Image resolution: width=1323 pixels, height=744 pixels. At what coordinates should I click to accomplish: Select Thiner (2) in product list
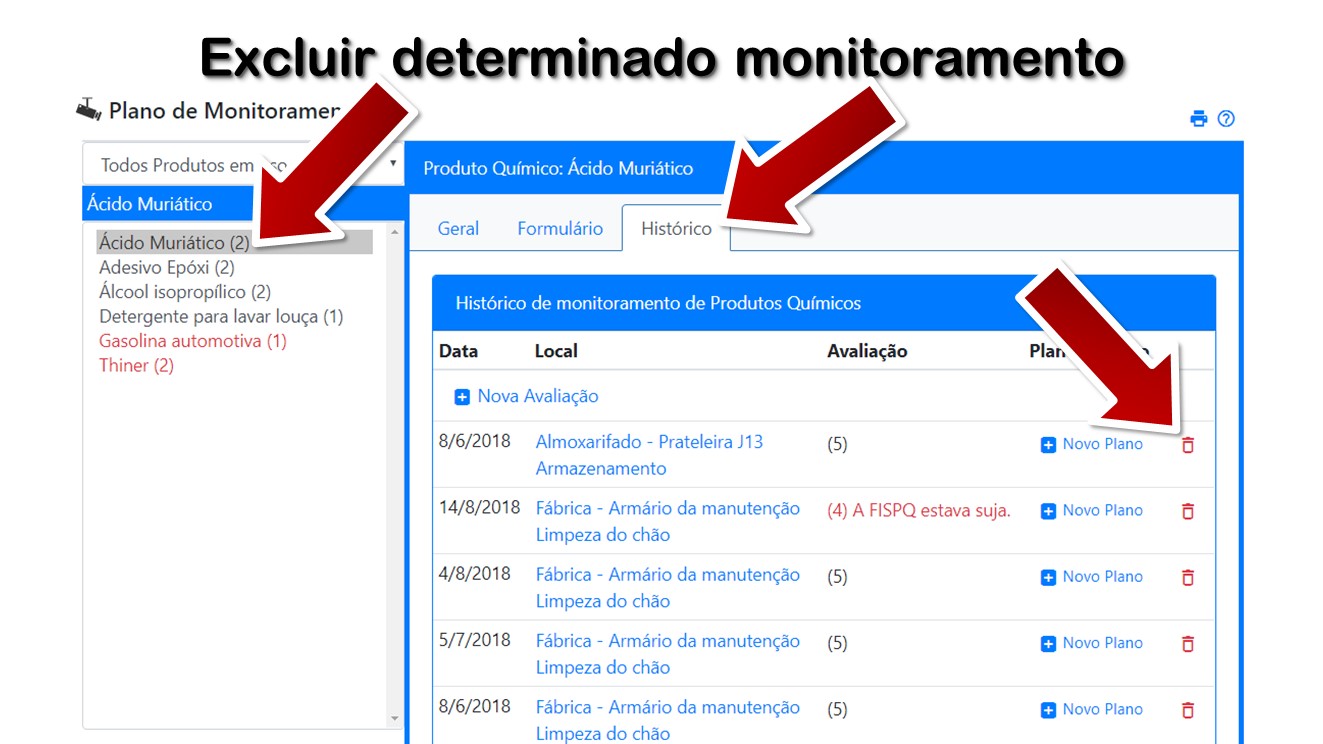136,365
